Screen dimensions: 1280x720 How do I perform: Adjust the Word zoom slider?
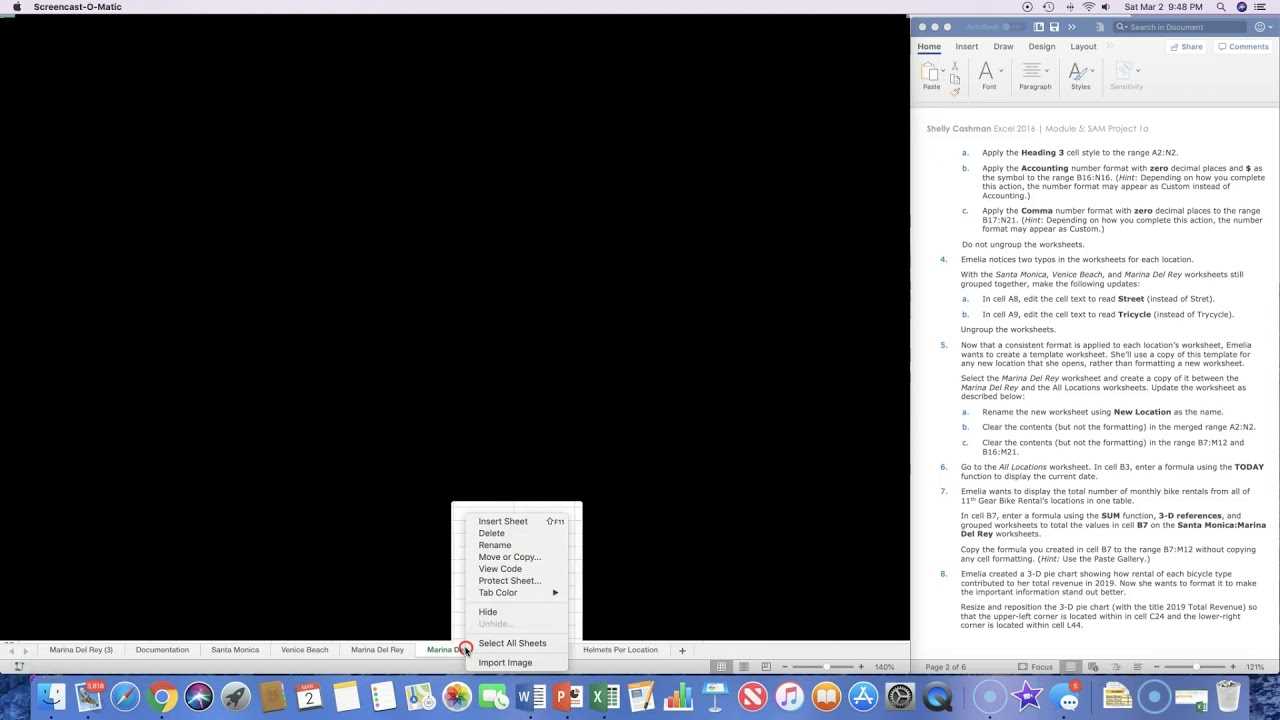[x=1196, y=667]
